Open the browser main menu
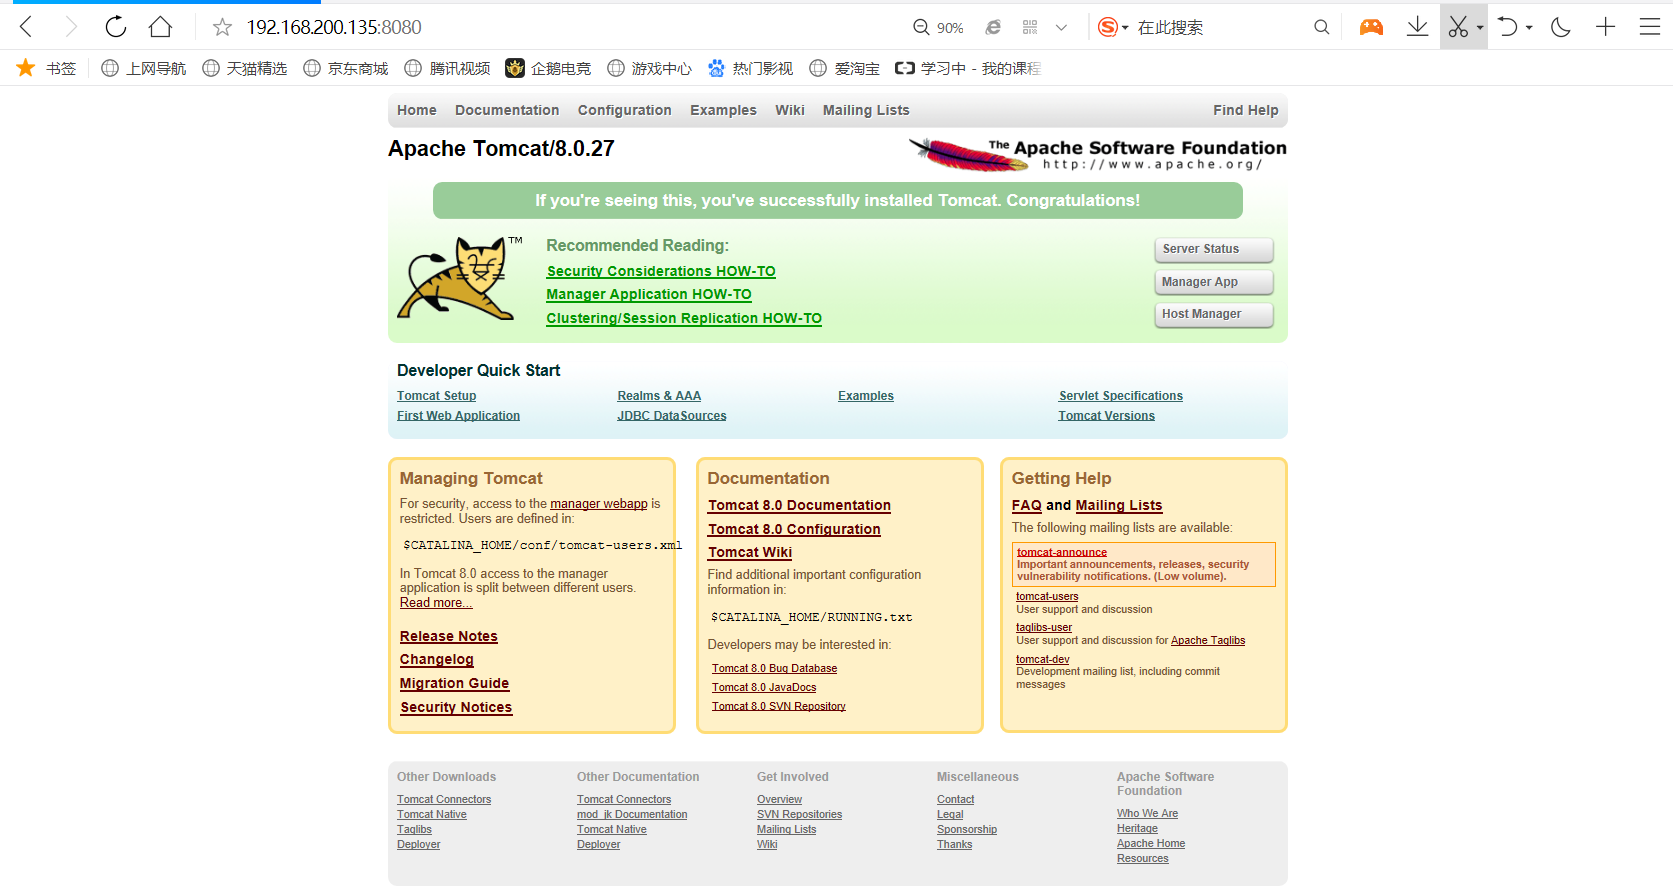Screen dimensions: 1673x894 (x=1650, y=27)
